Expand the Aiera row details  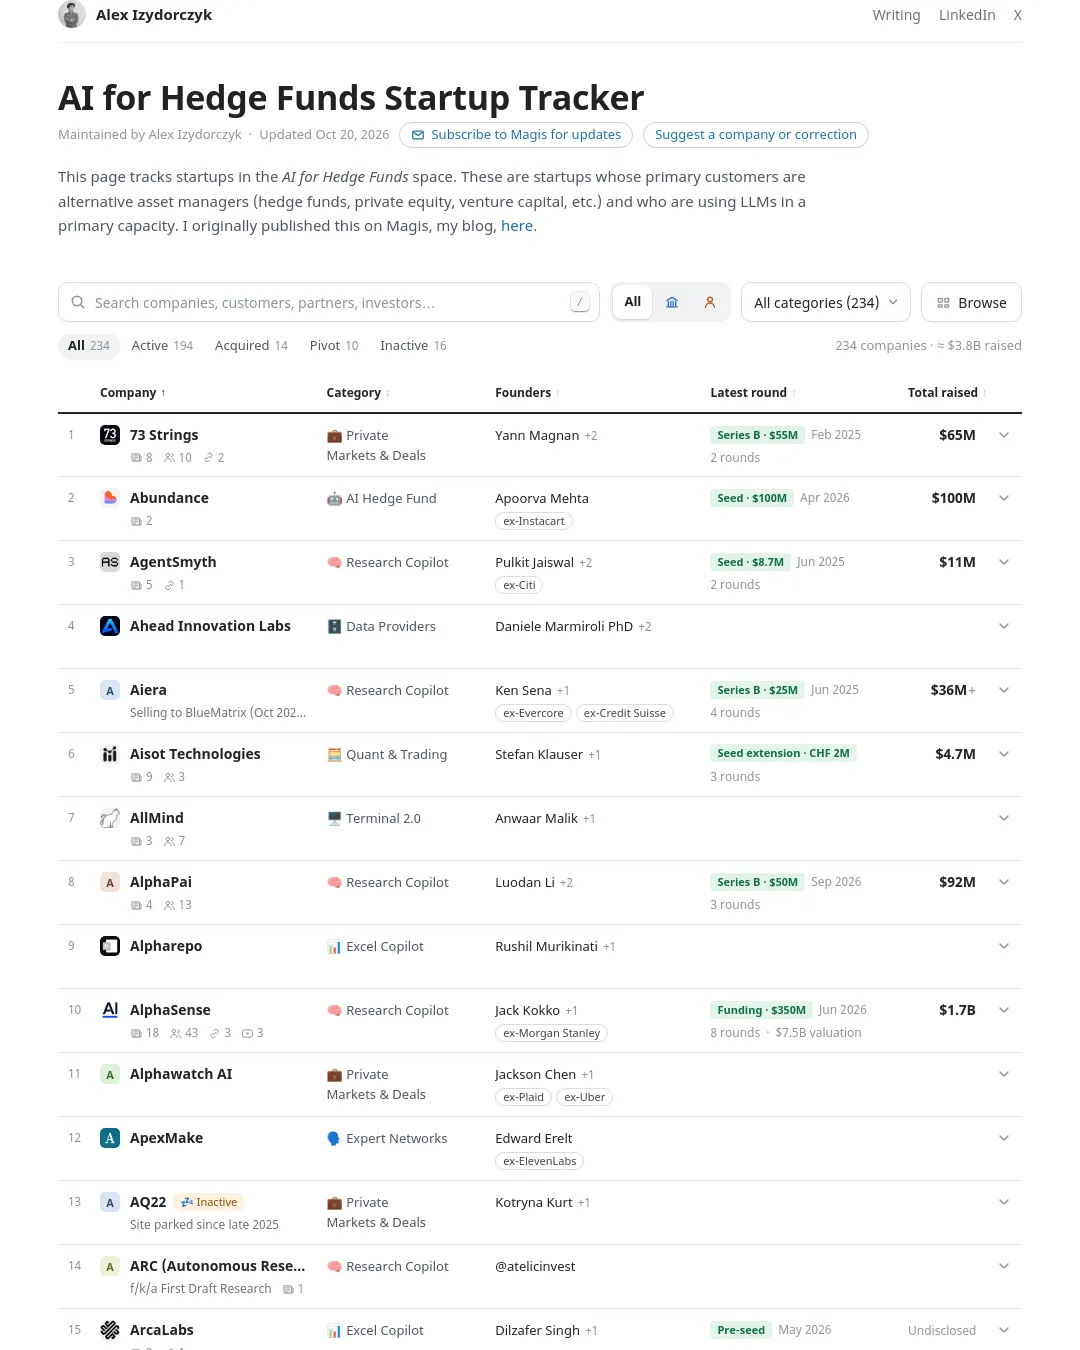point(1004,690)
